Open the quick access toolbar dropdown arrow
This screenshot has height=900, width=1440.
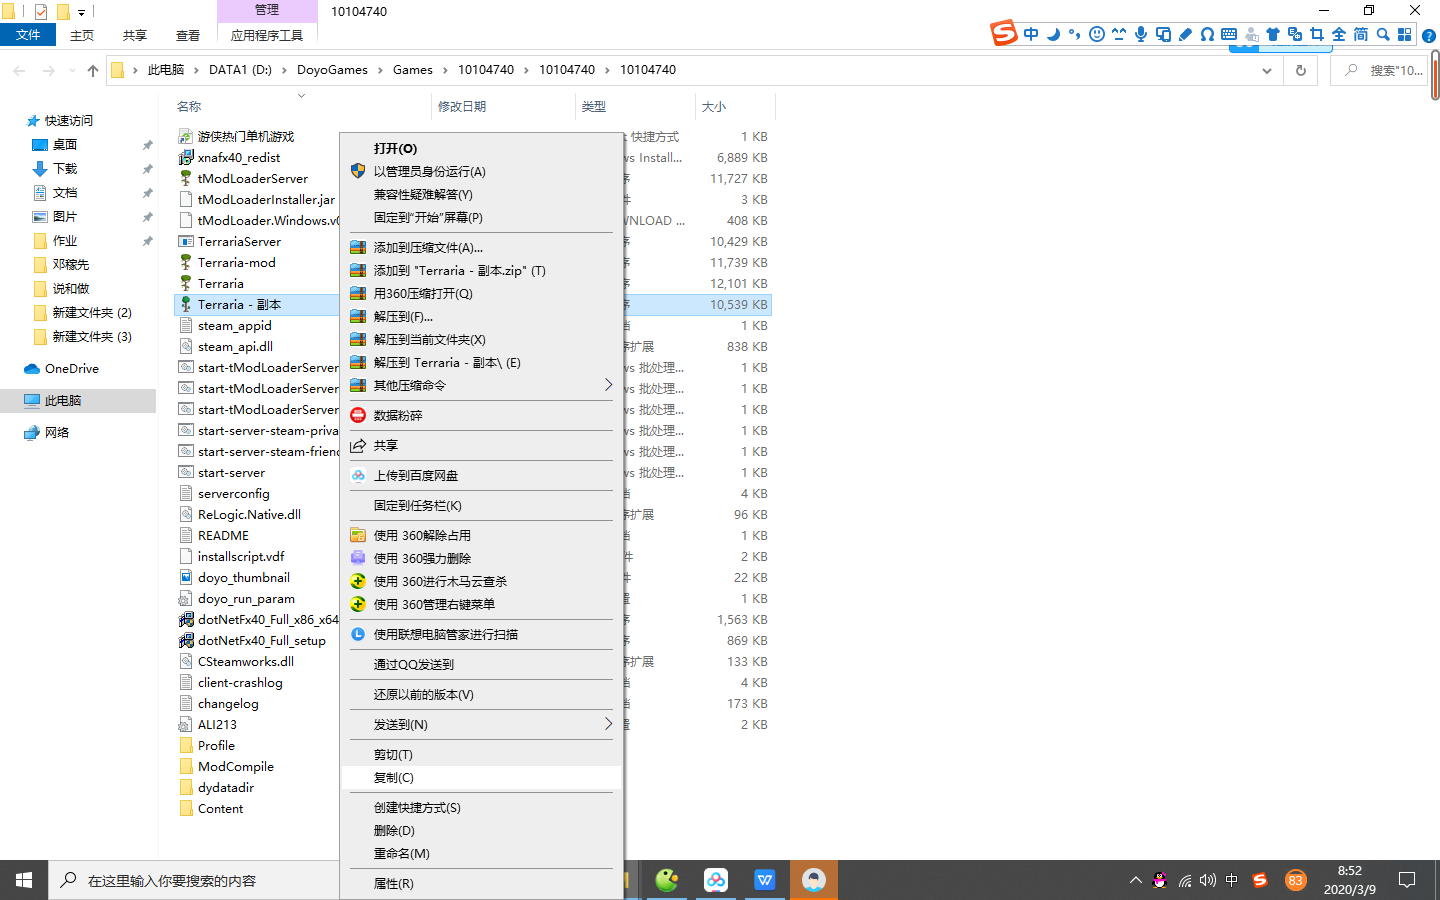coord(81,12)
